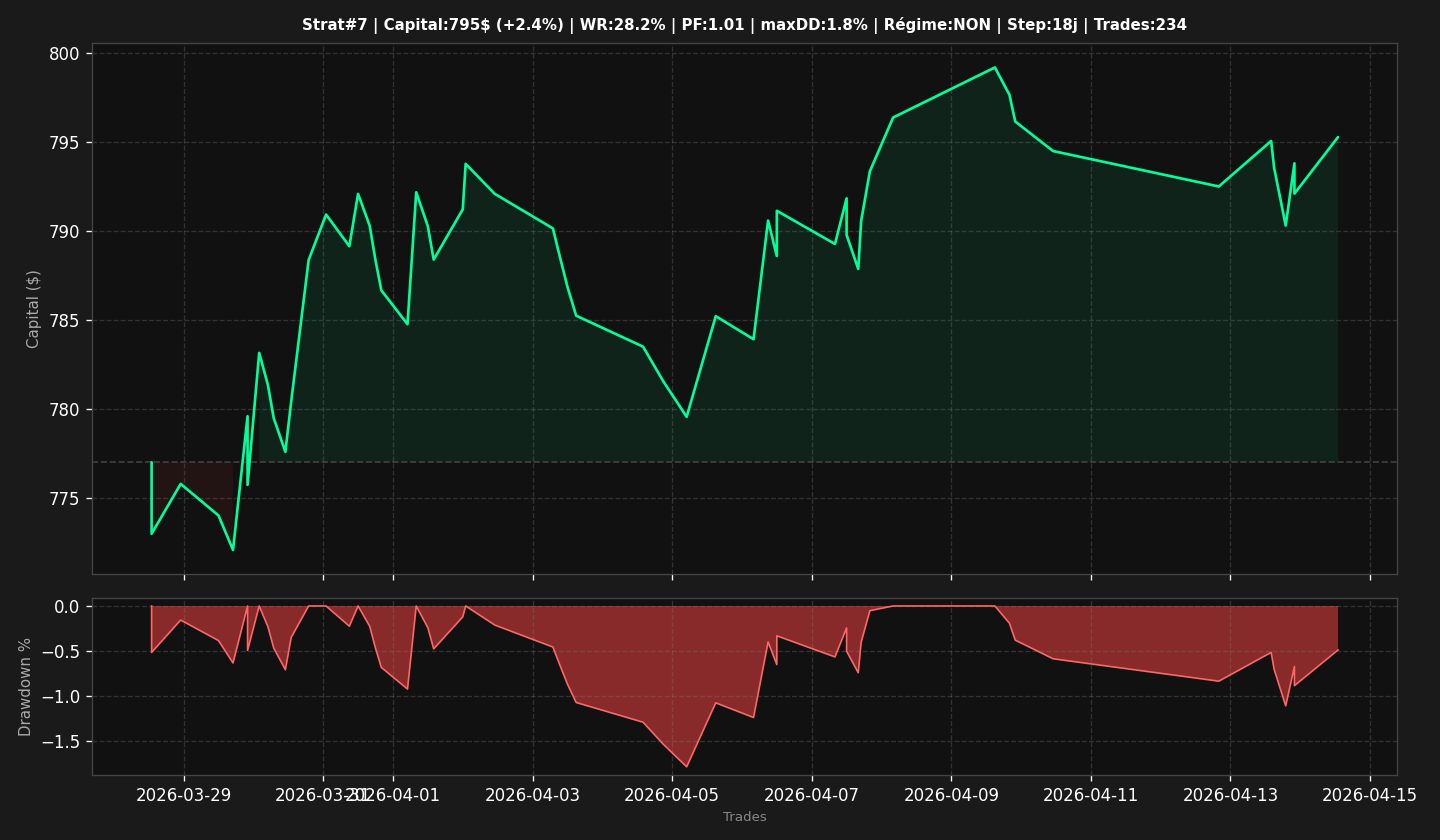Select the 2026-03-29 date tick label
Screen dimensions: 1440x840
(184, 795)
